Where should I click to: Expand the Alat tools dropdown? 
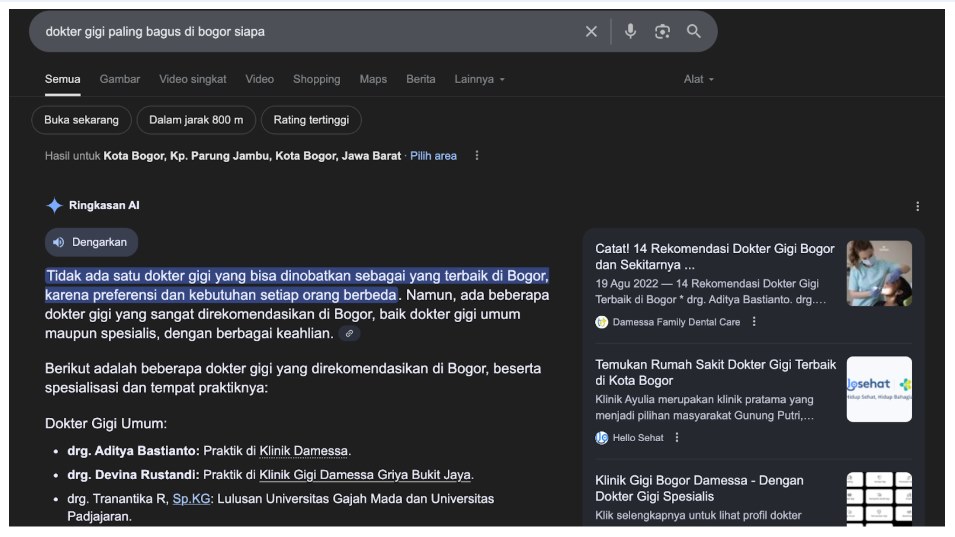click(699, 79)
